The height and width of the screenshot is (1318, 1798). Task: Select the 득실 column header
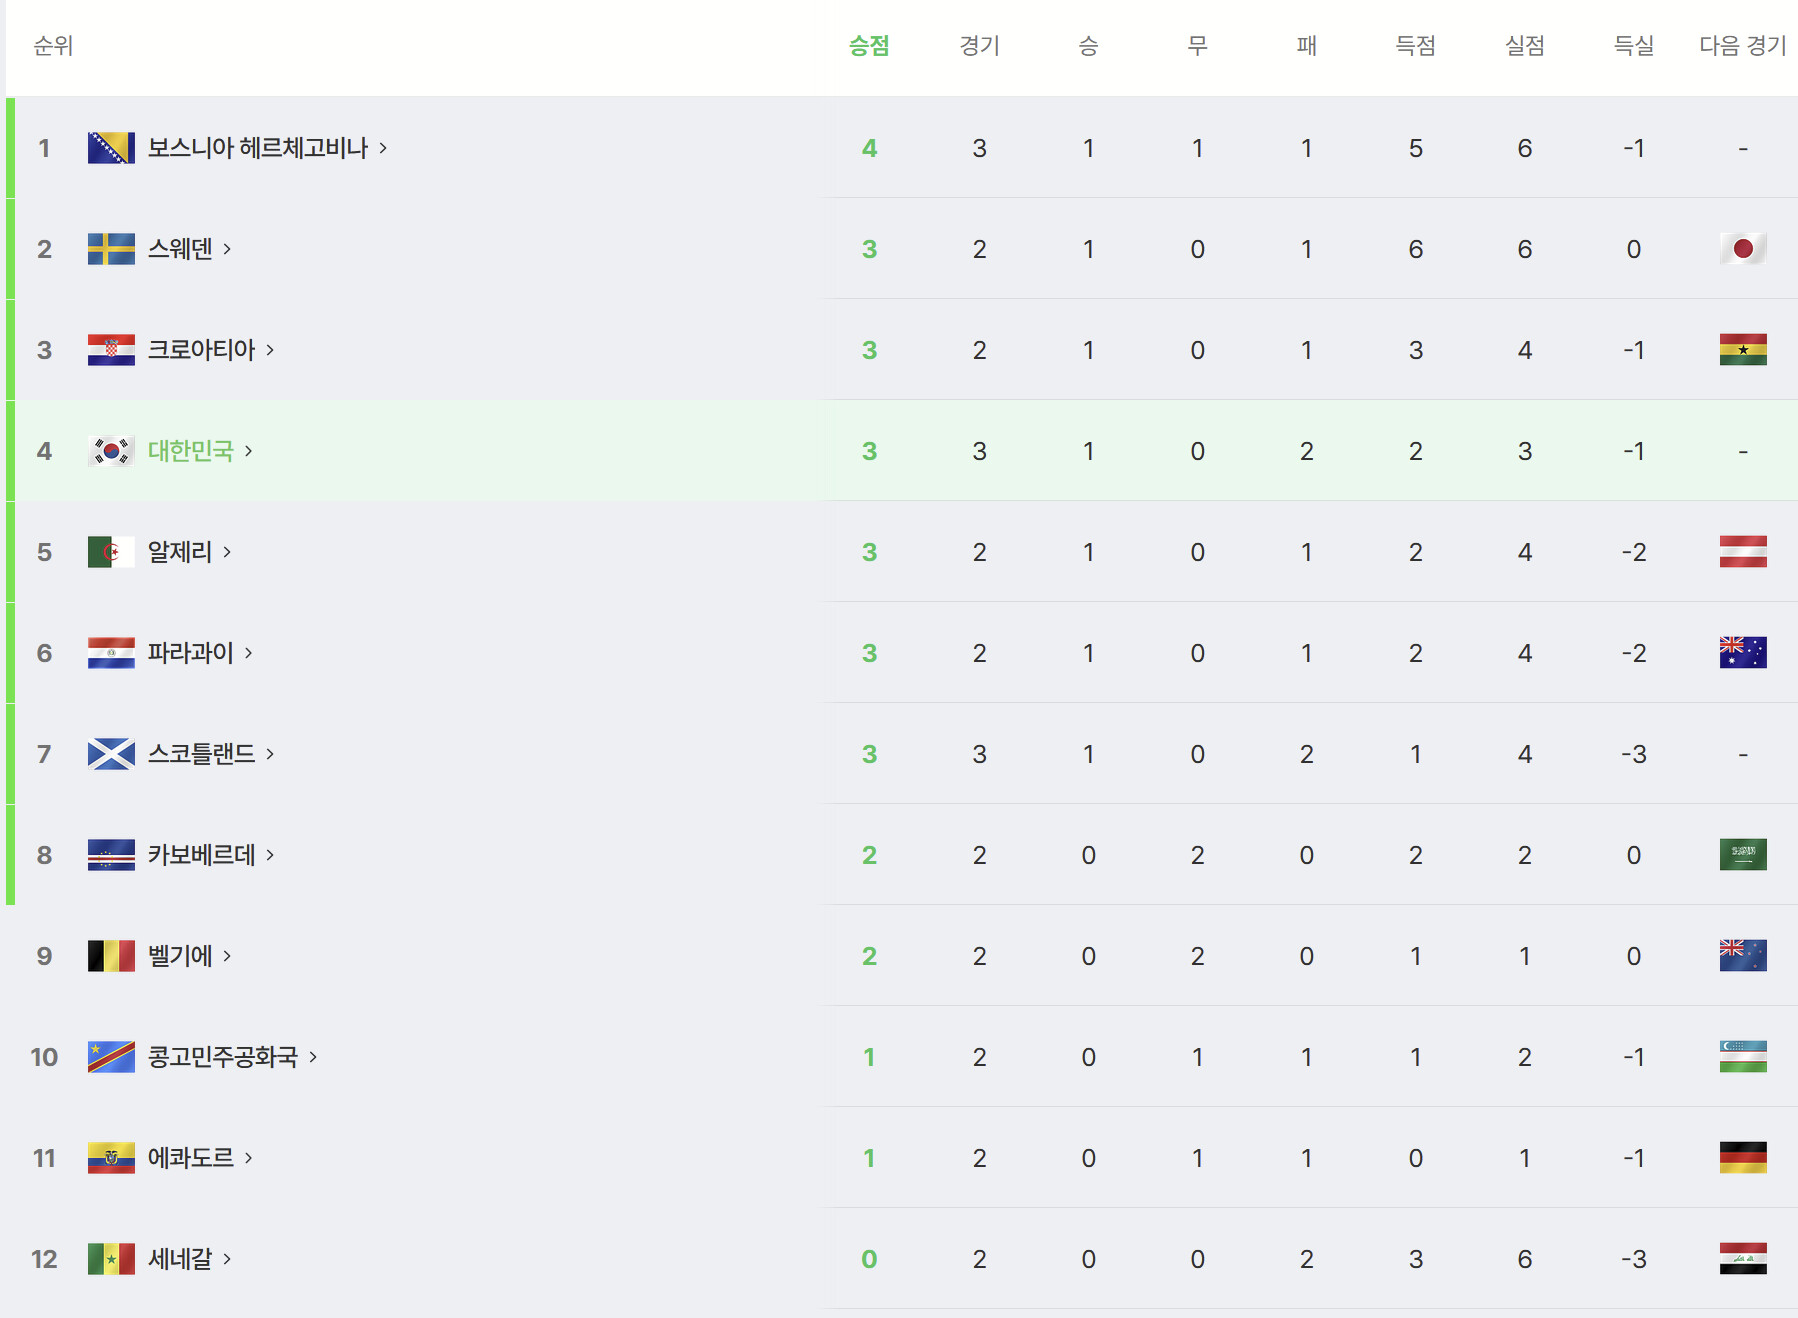coord(1634,46)
